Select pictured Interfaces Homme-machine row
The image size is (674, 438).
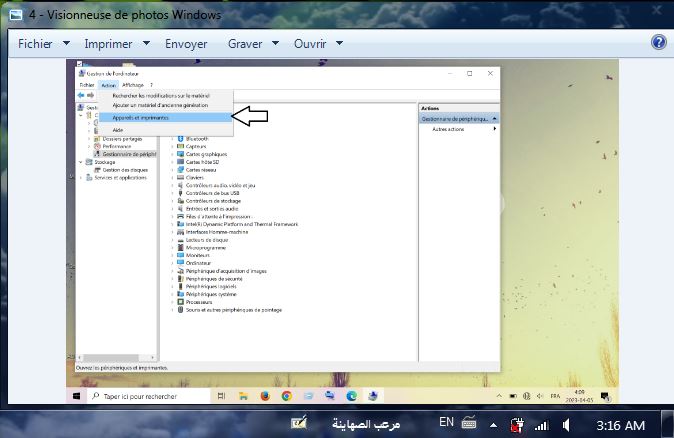[x=212, y=232]
